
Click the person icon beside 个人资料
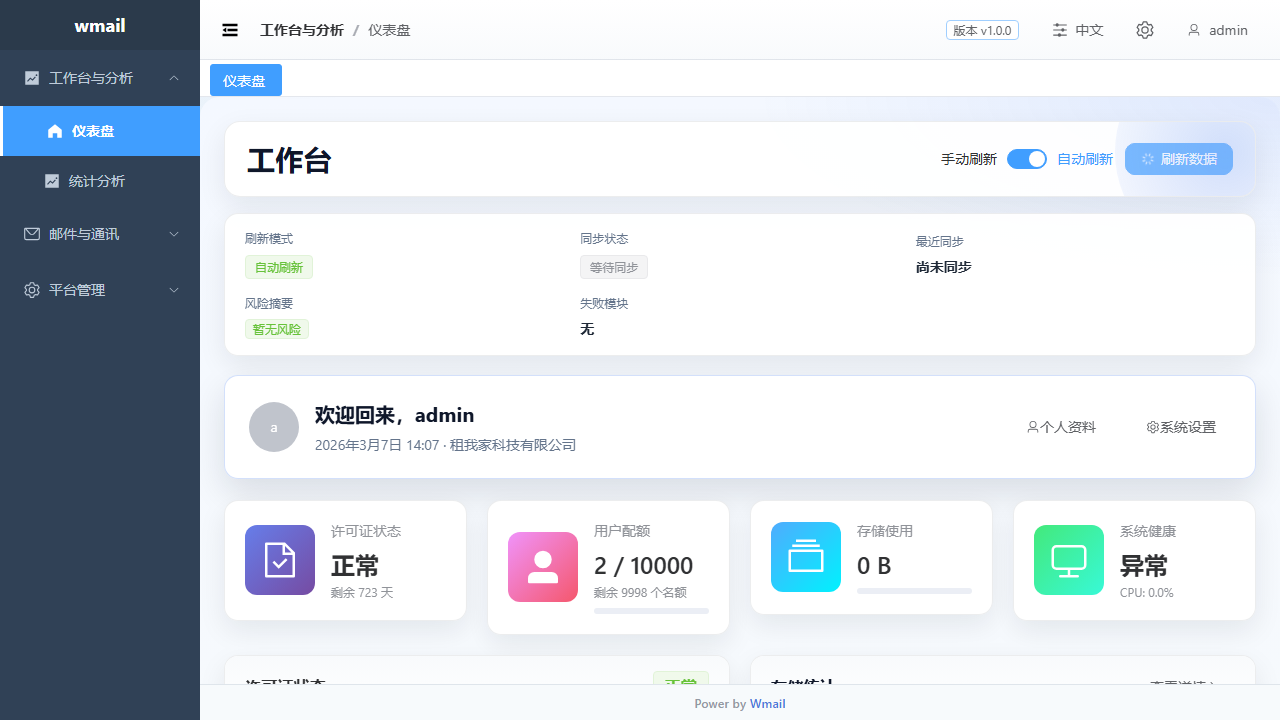click(1033, 427)
